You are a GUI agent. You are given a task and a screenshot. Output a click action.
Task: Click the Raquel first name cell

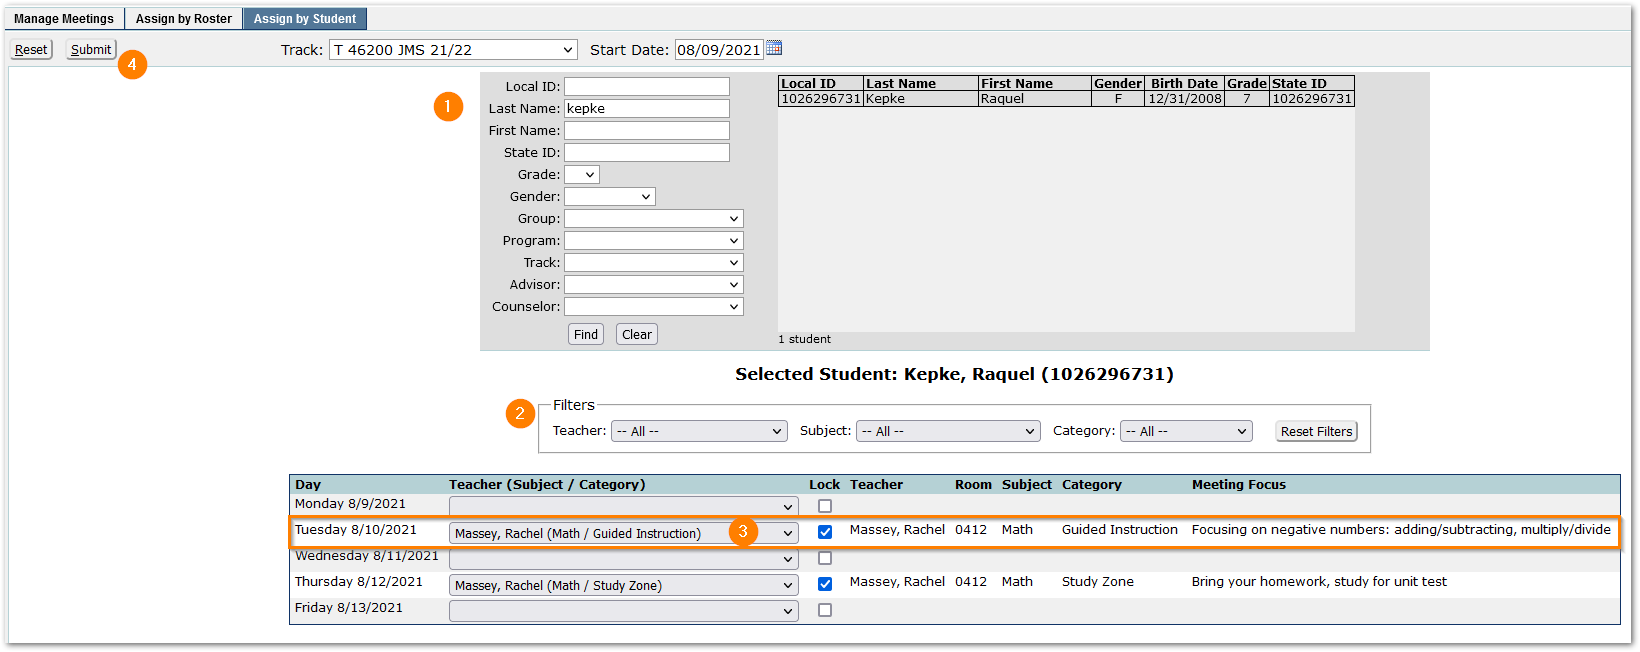coord(1035,99)
